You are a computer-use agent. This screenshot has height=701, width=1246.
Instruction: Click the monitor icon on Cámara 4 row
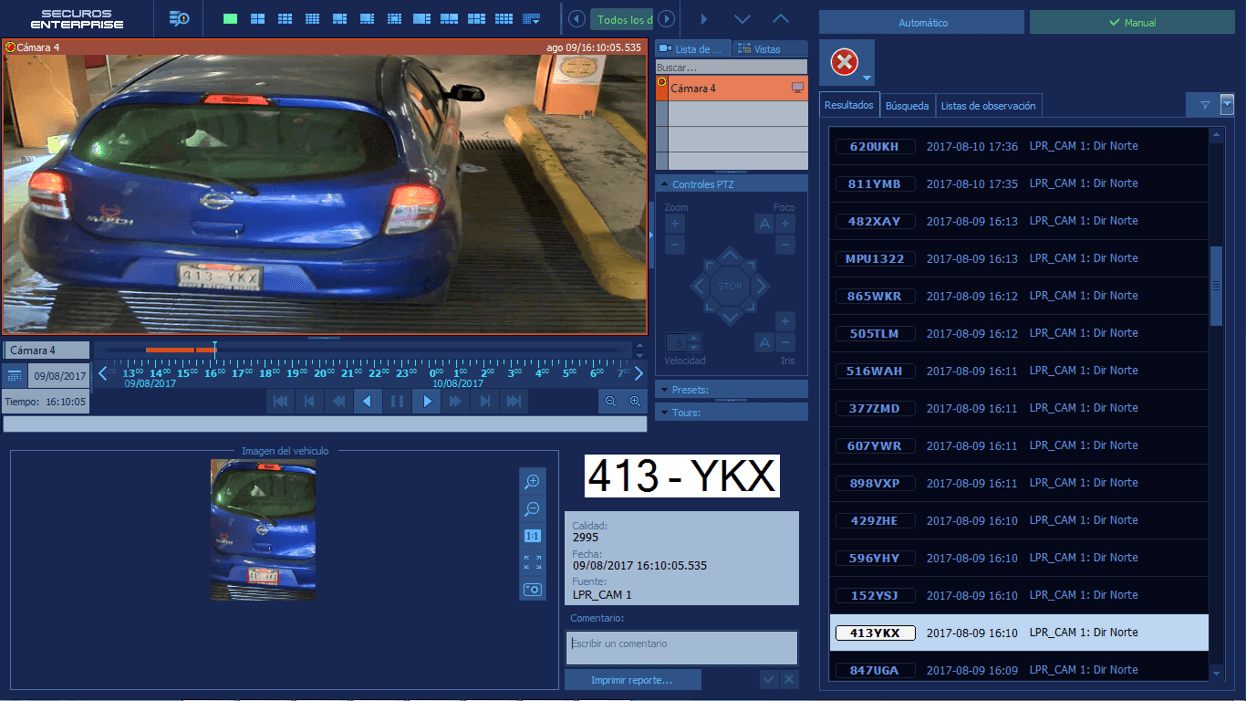pyautogui.click(x=797, y=88)
